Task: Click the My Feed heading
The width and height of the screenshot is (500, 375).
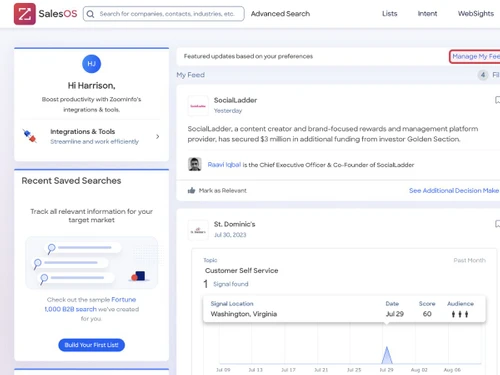Action: point(190,75)
